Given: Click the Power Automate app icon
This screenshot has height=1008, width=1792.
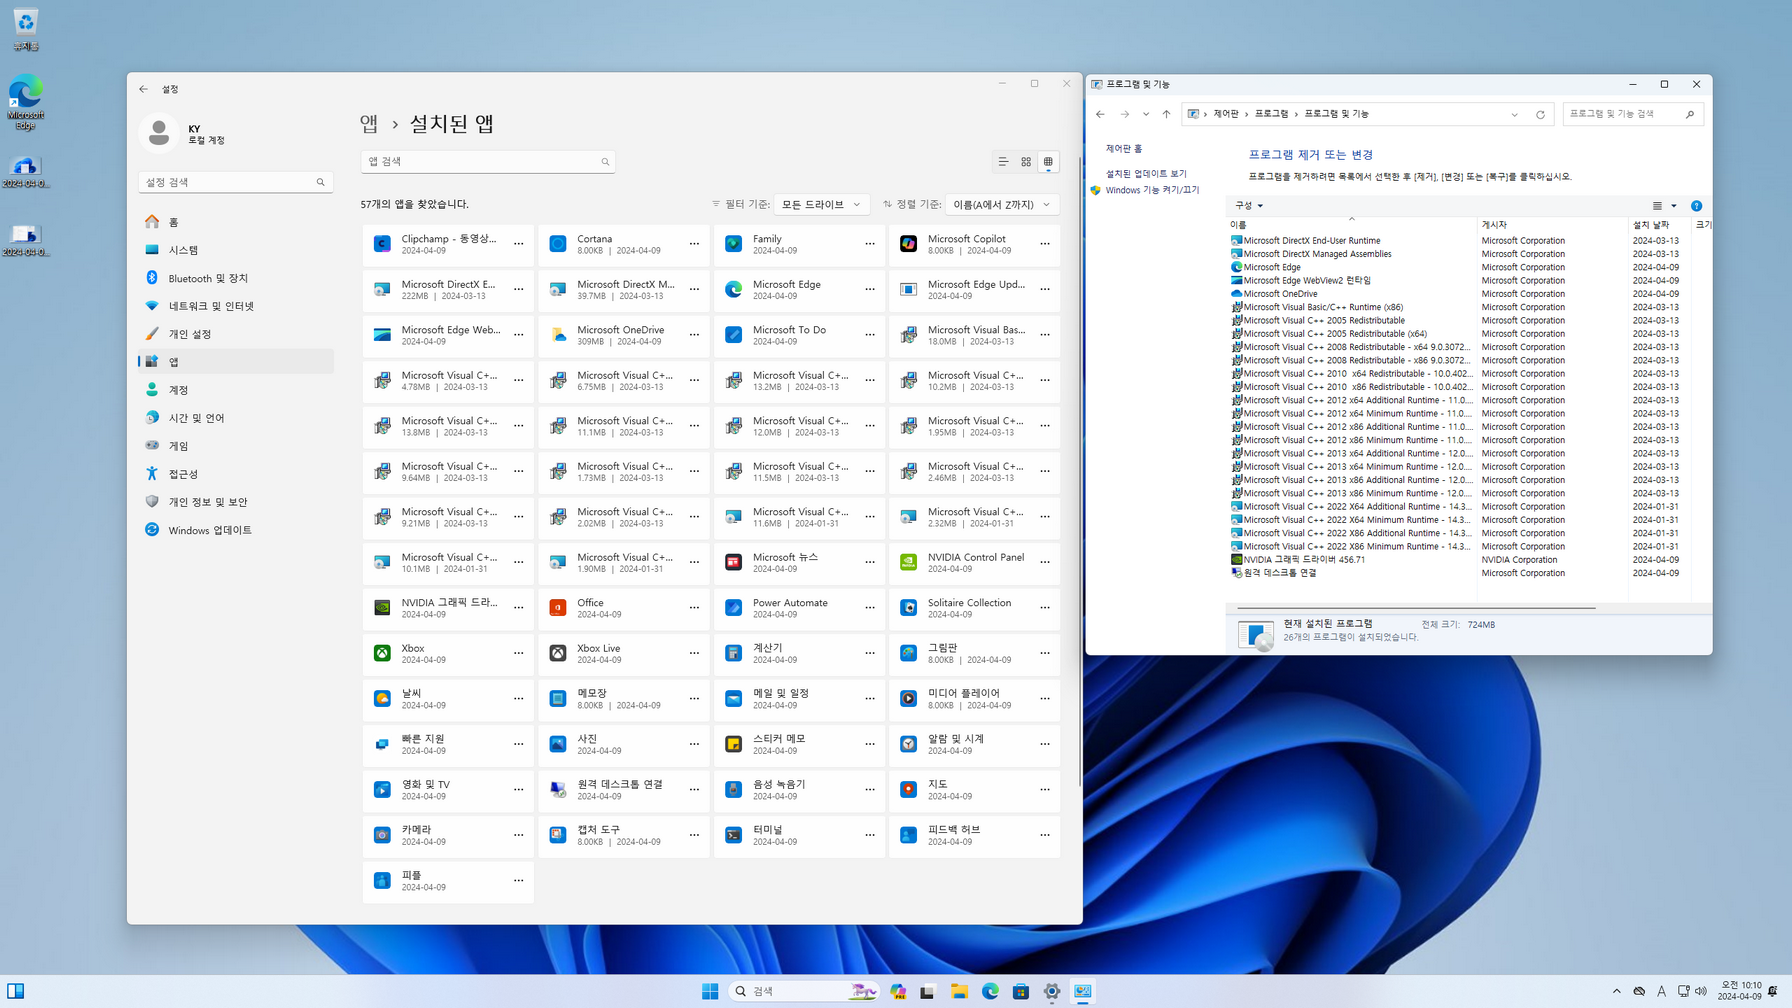Looking at the screenshot, I should (x=733, y=608).
